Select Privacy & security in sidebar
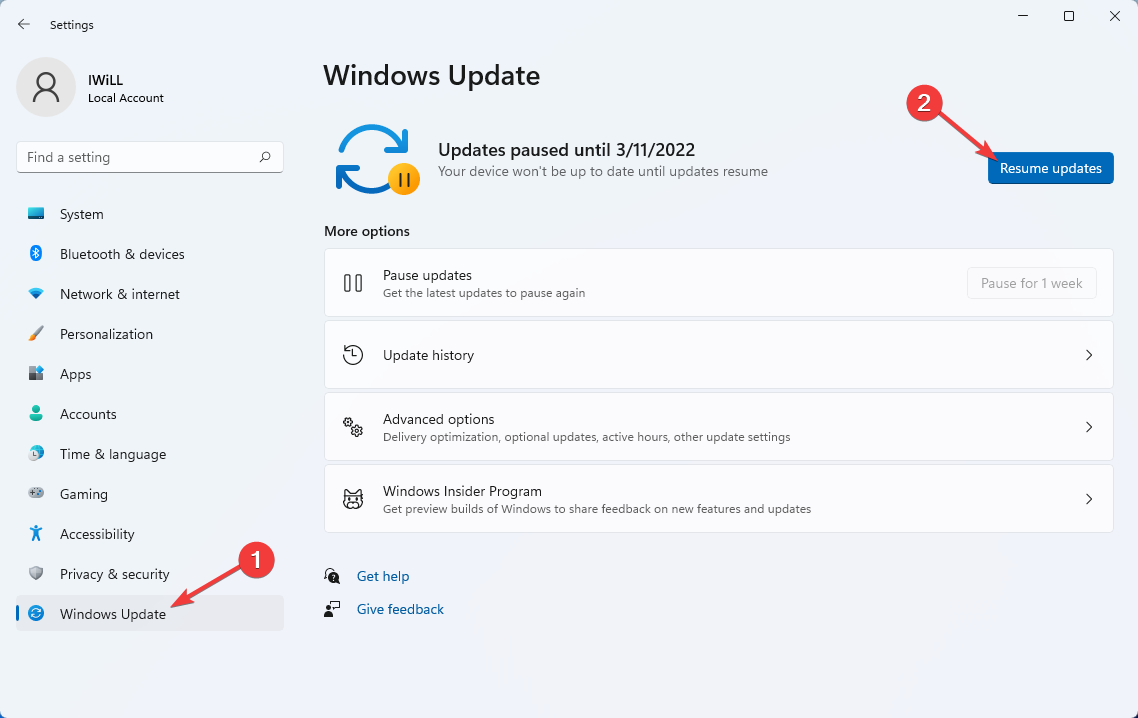 click(x=150, y=573)
